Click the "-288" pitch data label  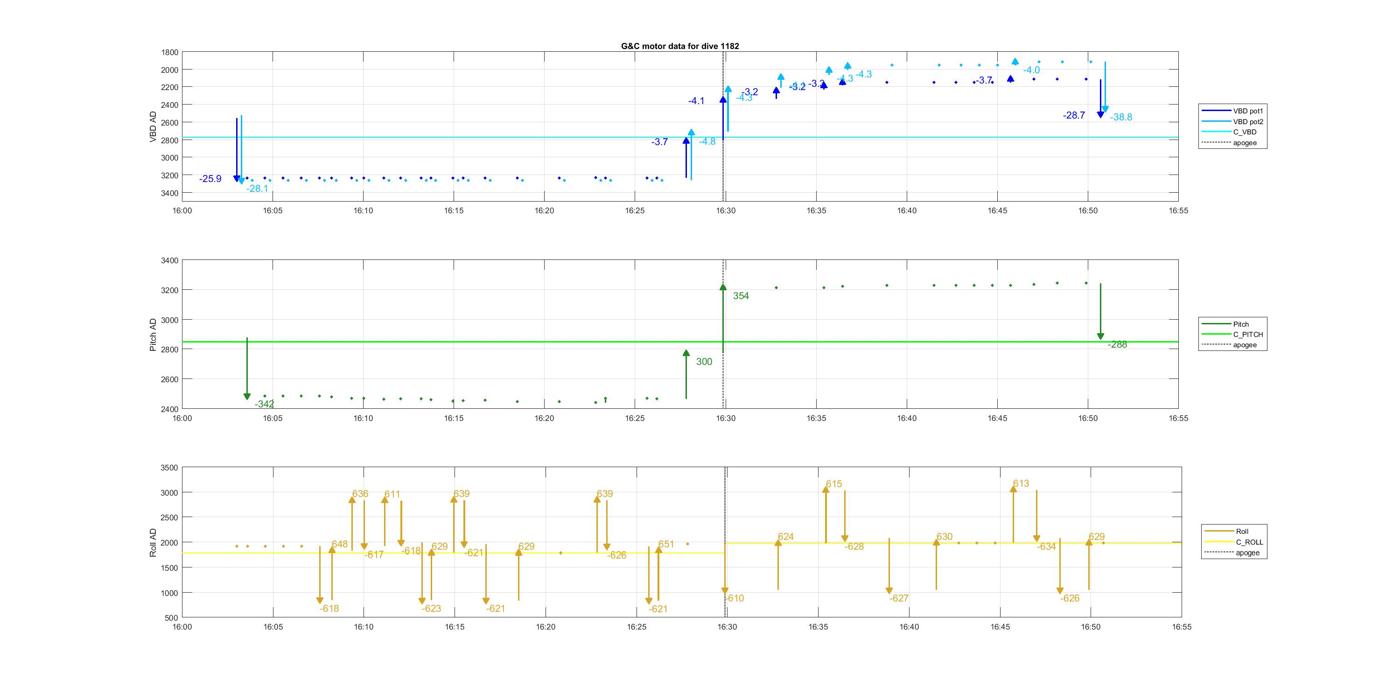[x=1117, y=345]
